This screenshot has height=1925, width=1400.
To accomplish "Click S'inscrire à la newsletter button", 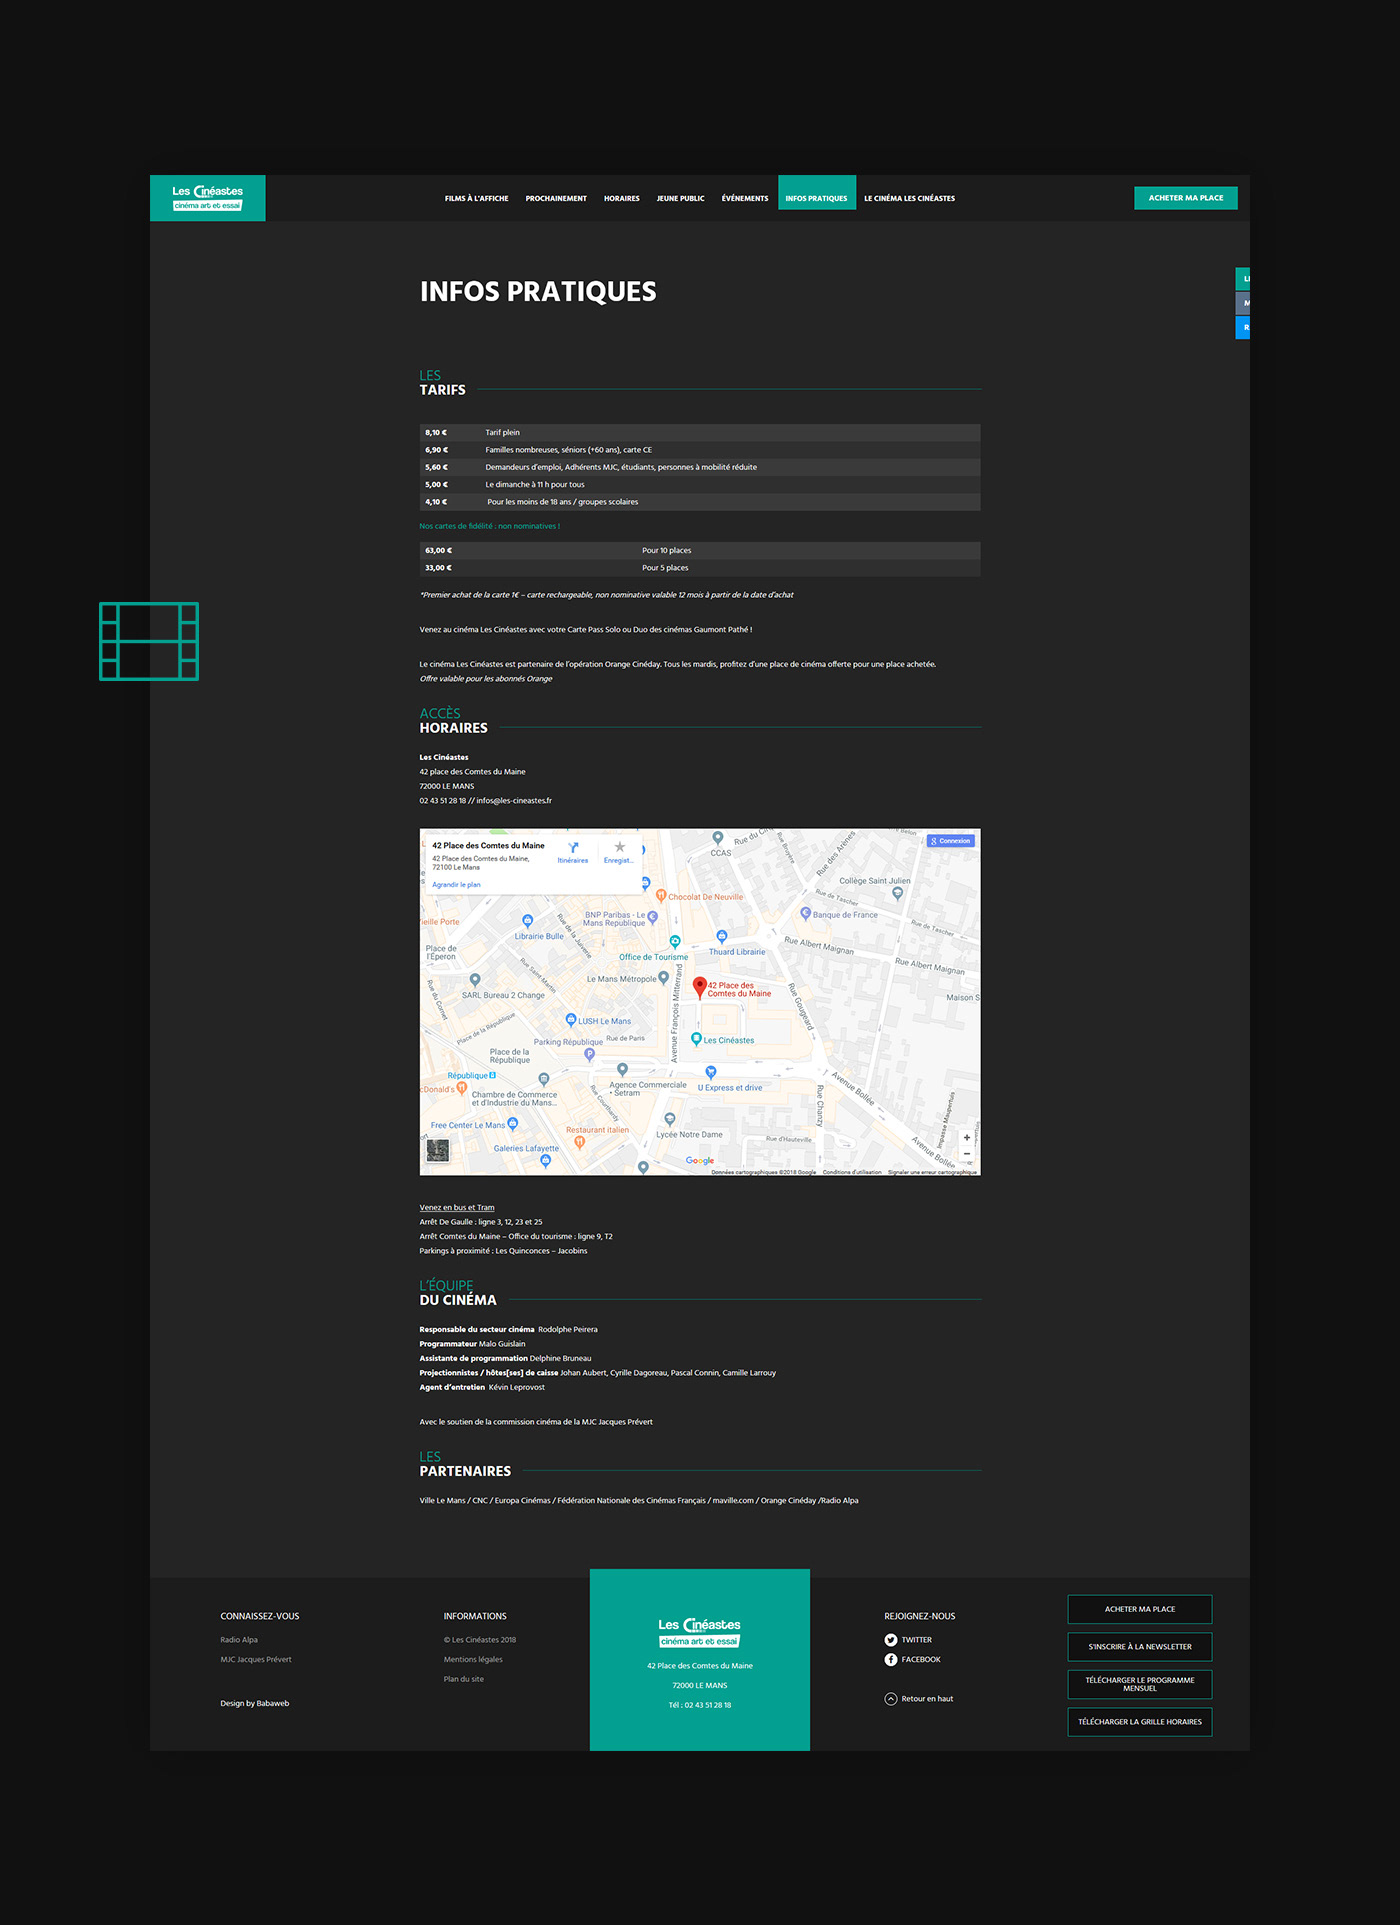I will pos(1139,1647).
